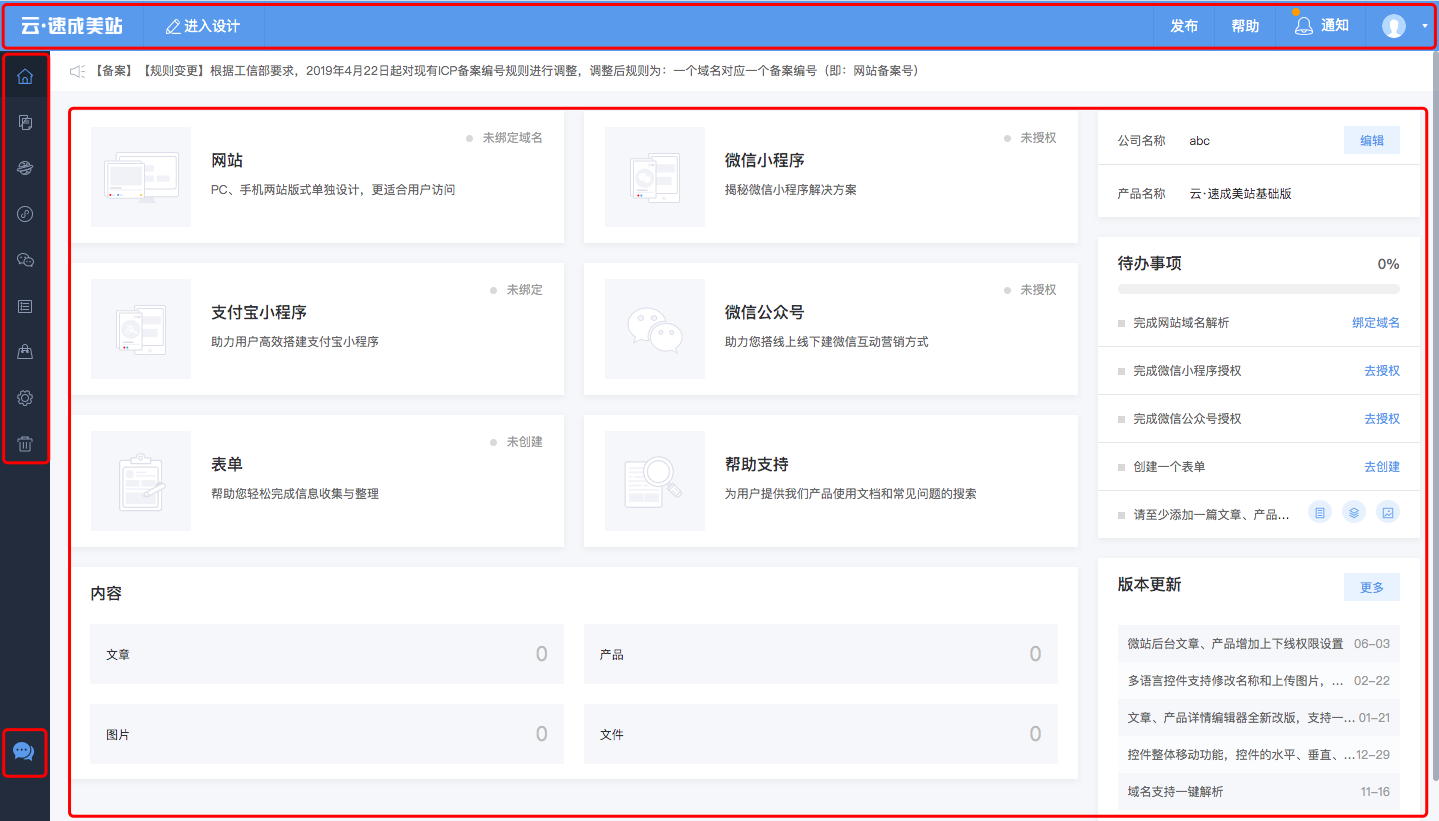The image size is (1439, 821).
Task: Open the 微信公众号 card title
Action: pyautogui.click(x=765, y=313)
